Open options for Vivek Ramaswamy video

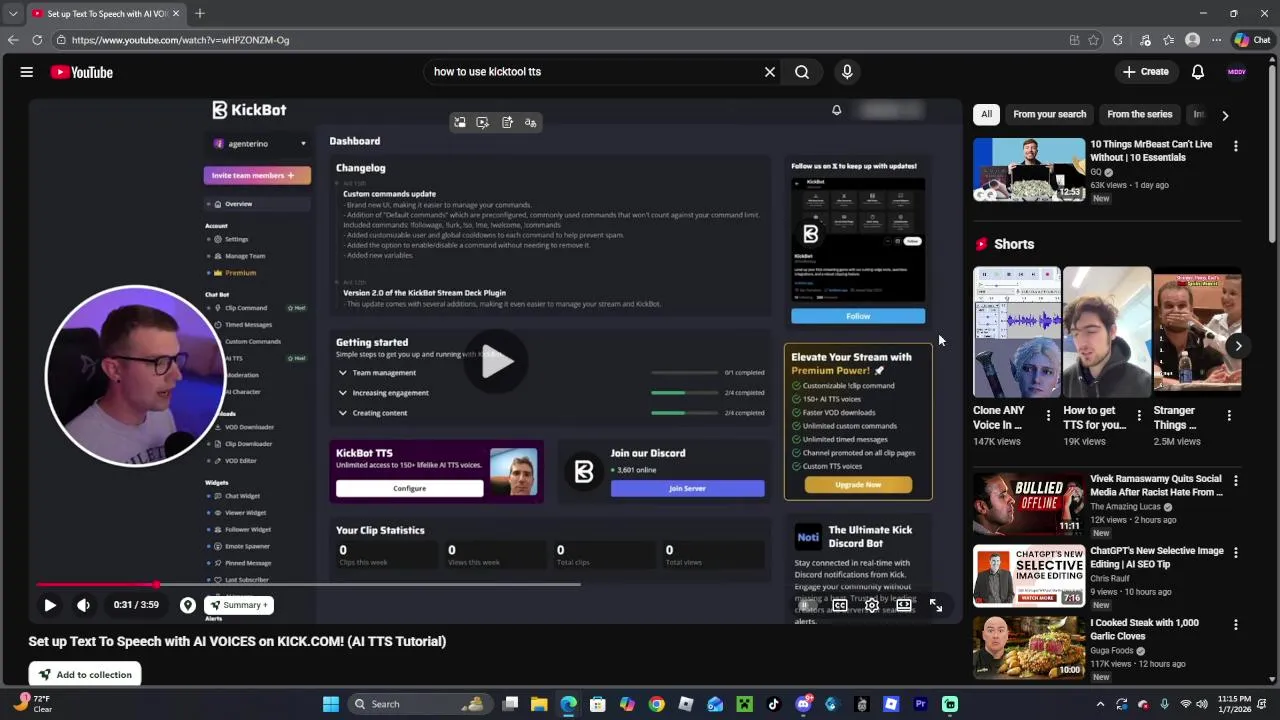pos(1236,481)
